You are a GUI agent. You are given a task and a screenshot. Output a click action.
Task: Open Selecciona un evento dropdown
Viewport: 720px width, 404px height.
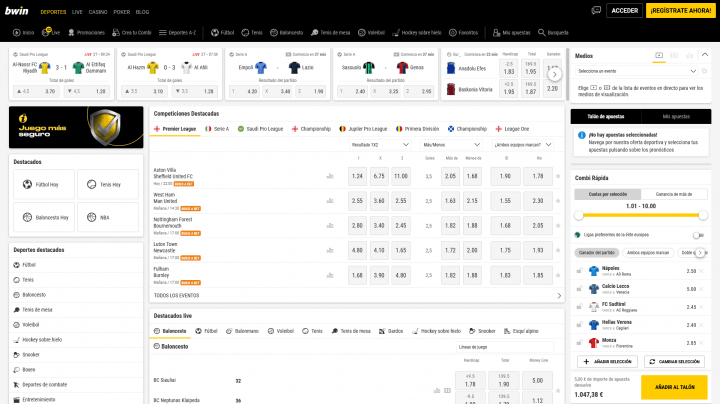click(x=636, y=71)
